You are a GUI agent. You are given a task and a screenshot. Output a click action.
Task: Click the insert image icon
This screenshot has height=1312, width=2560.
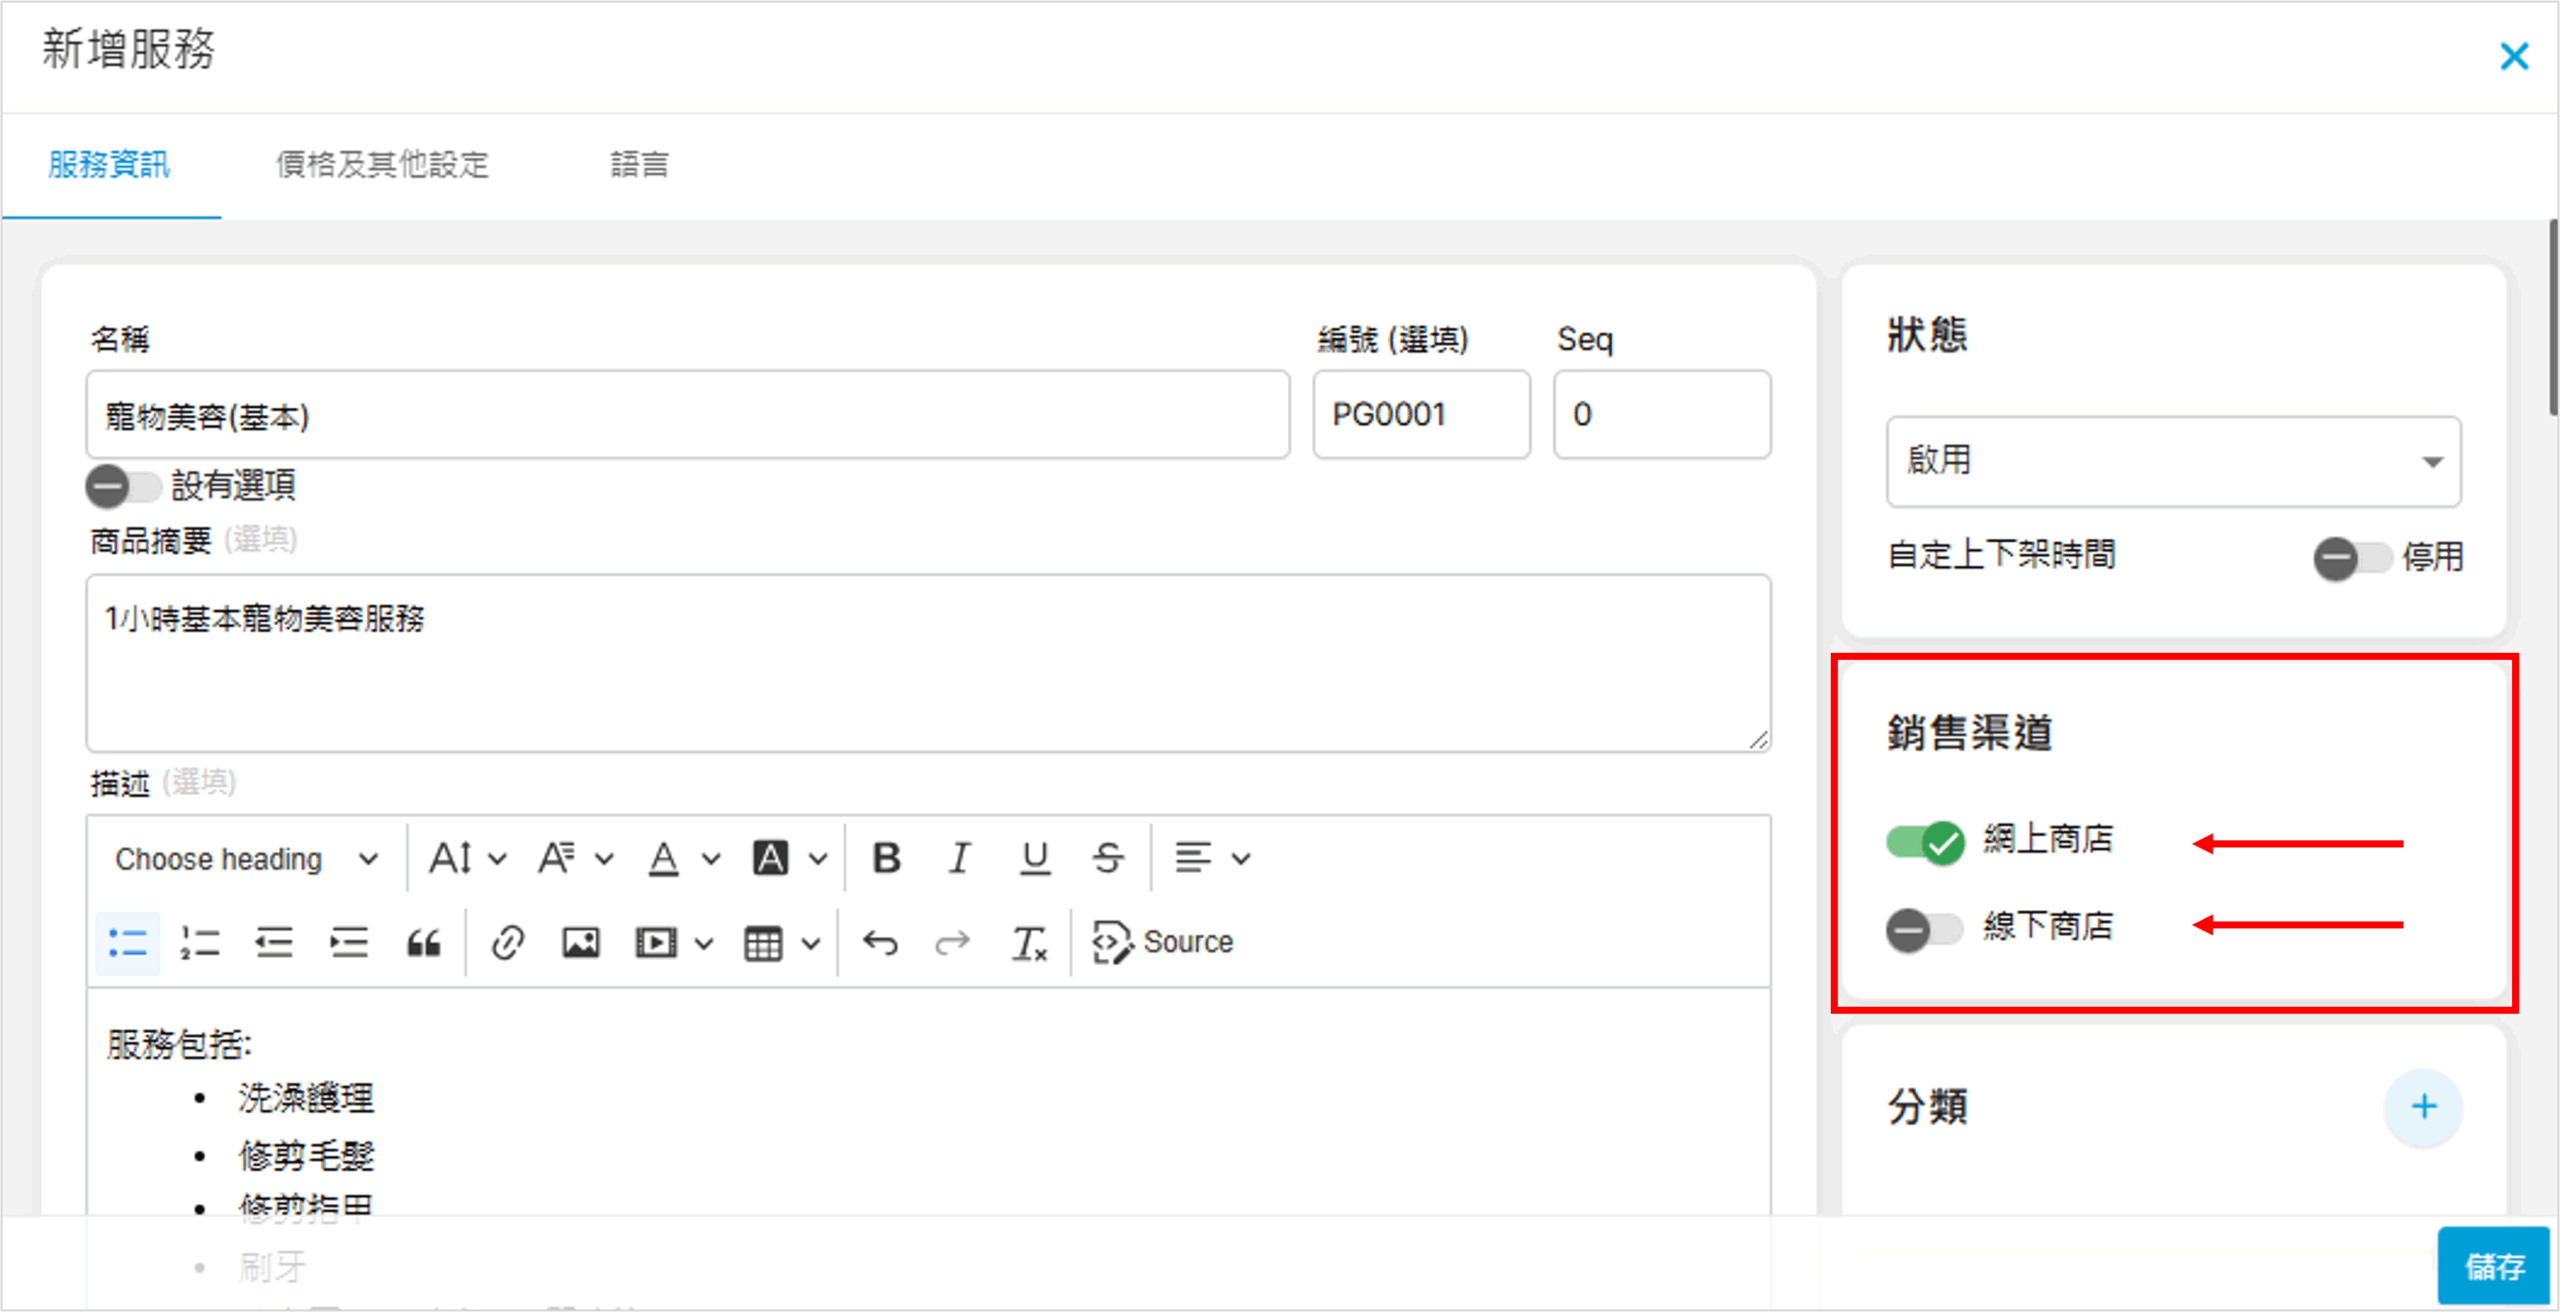[581, 942]
